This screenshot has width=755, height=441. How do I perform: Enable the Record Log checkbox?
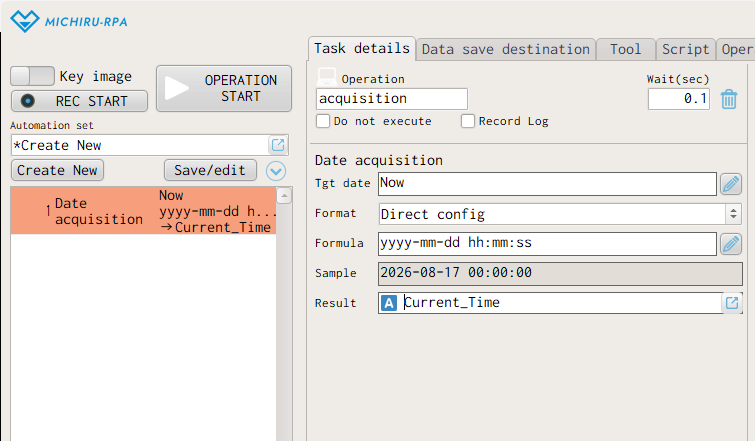coord(467,121)
